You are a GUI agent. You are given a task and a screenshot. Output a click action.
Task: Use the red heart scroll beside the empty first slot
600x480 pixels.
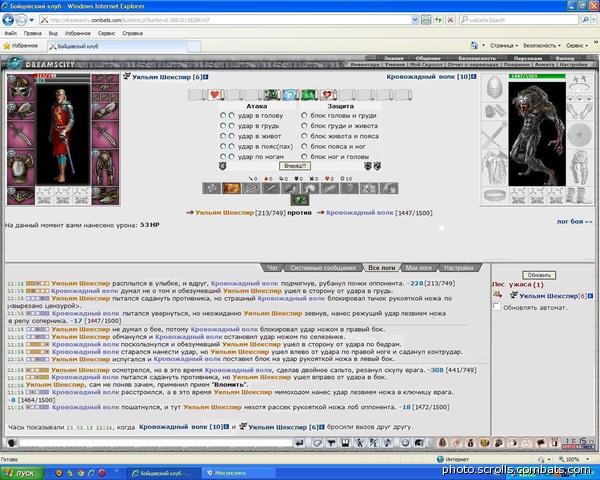[215, 95]
